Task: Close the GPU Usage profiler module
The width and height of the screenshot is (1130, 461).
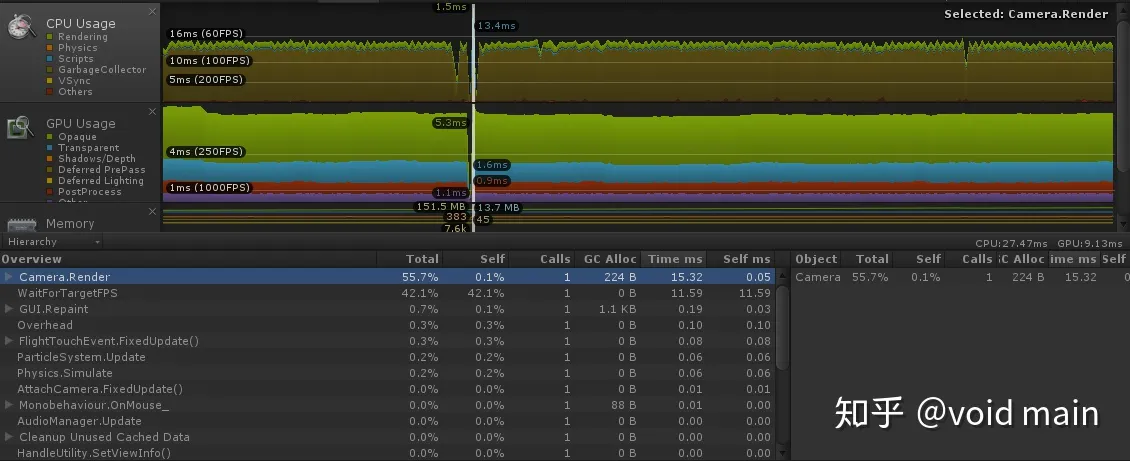Action: [152, 112]
